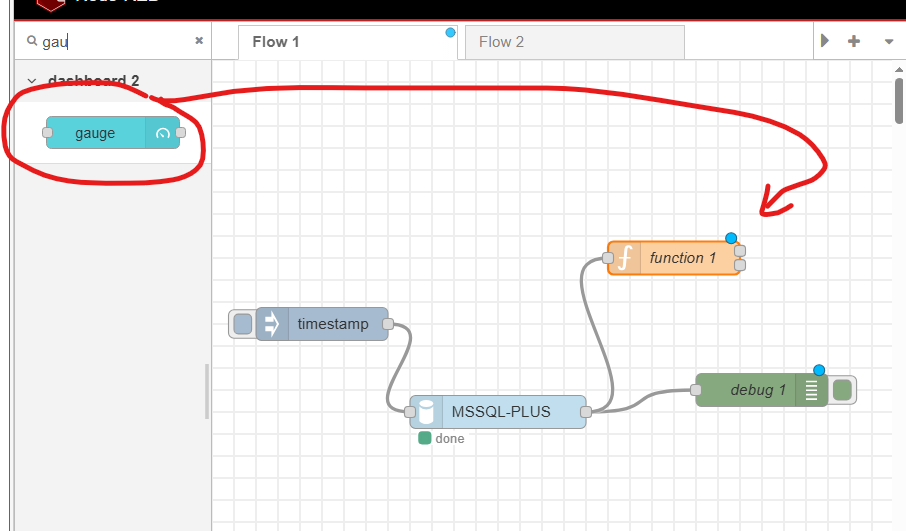The image size is (906, 531).
Task: Select the Flow 1 tab
Action: 276,42
